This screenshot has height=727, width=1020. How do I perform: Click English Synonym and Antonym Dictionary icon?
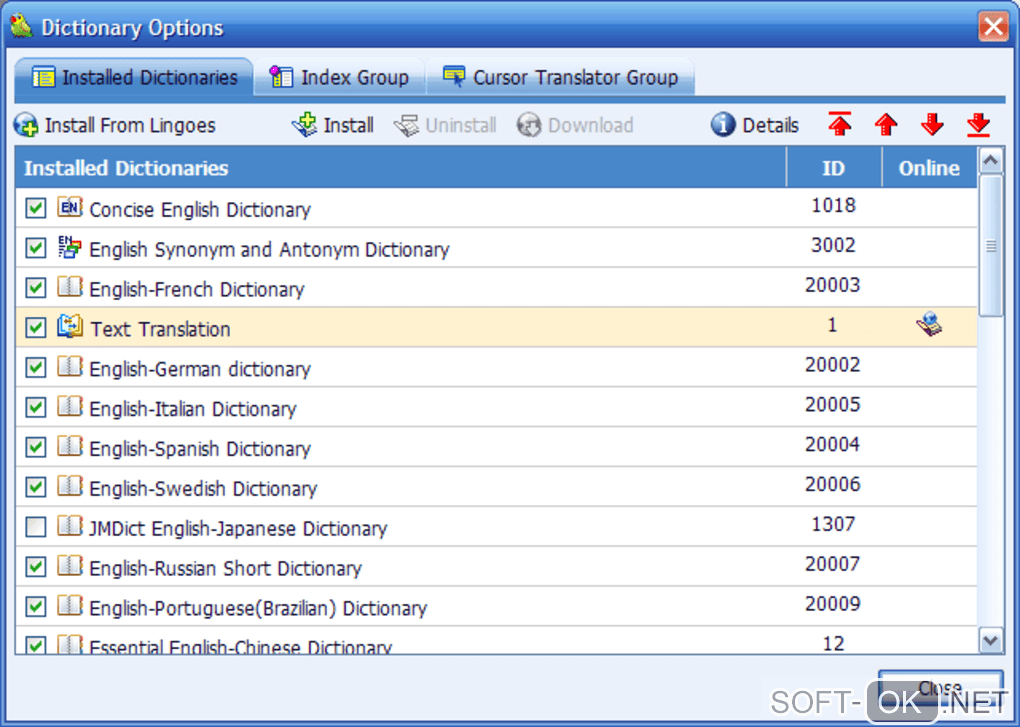coord(70,247)
